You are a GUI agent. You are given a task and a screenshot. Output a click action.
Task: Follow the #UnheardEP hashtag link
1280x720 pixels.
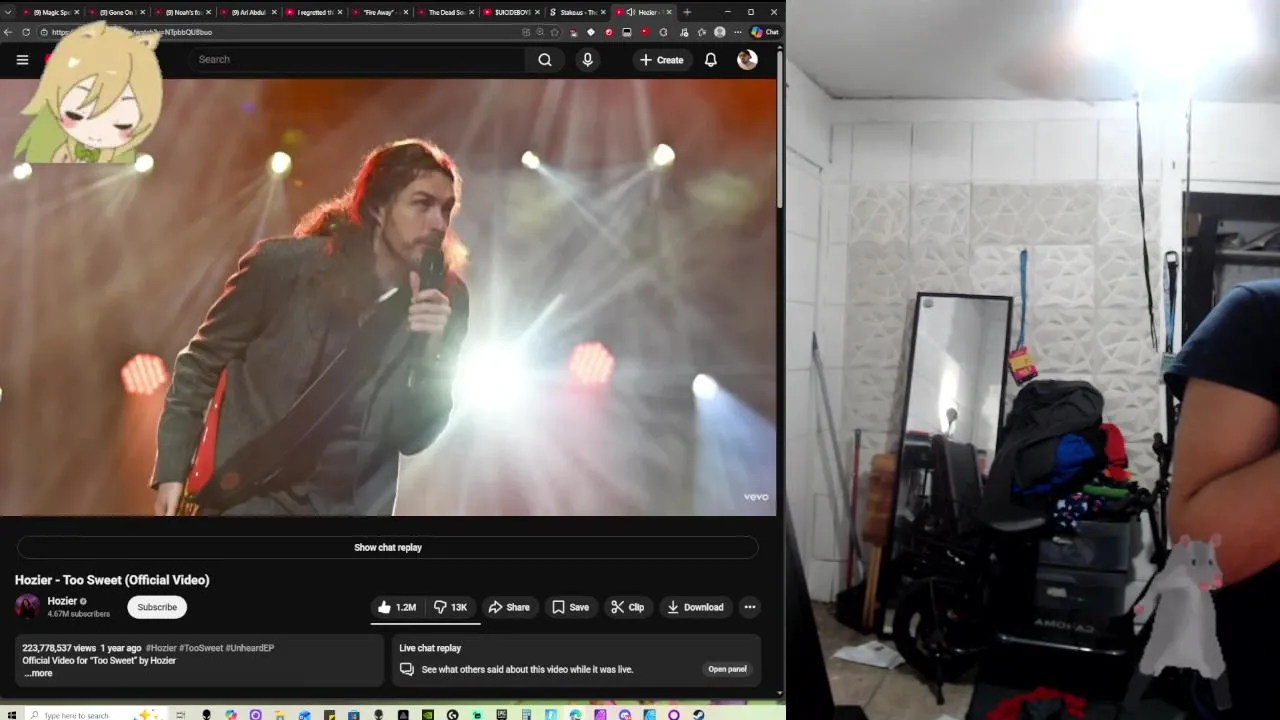tap(250, 648)
